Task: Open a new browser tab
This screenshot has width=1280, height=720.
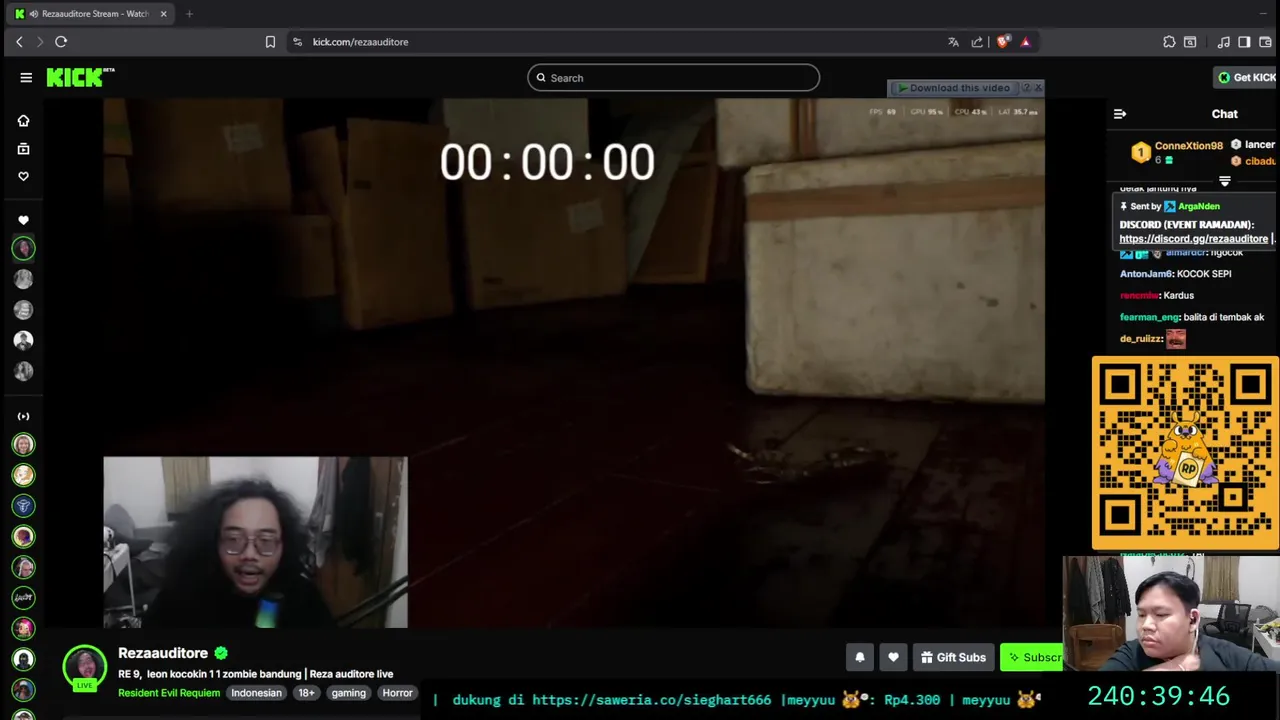Action: (189, 14)
